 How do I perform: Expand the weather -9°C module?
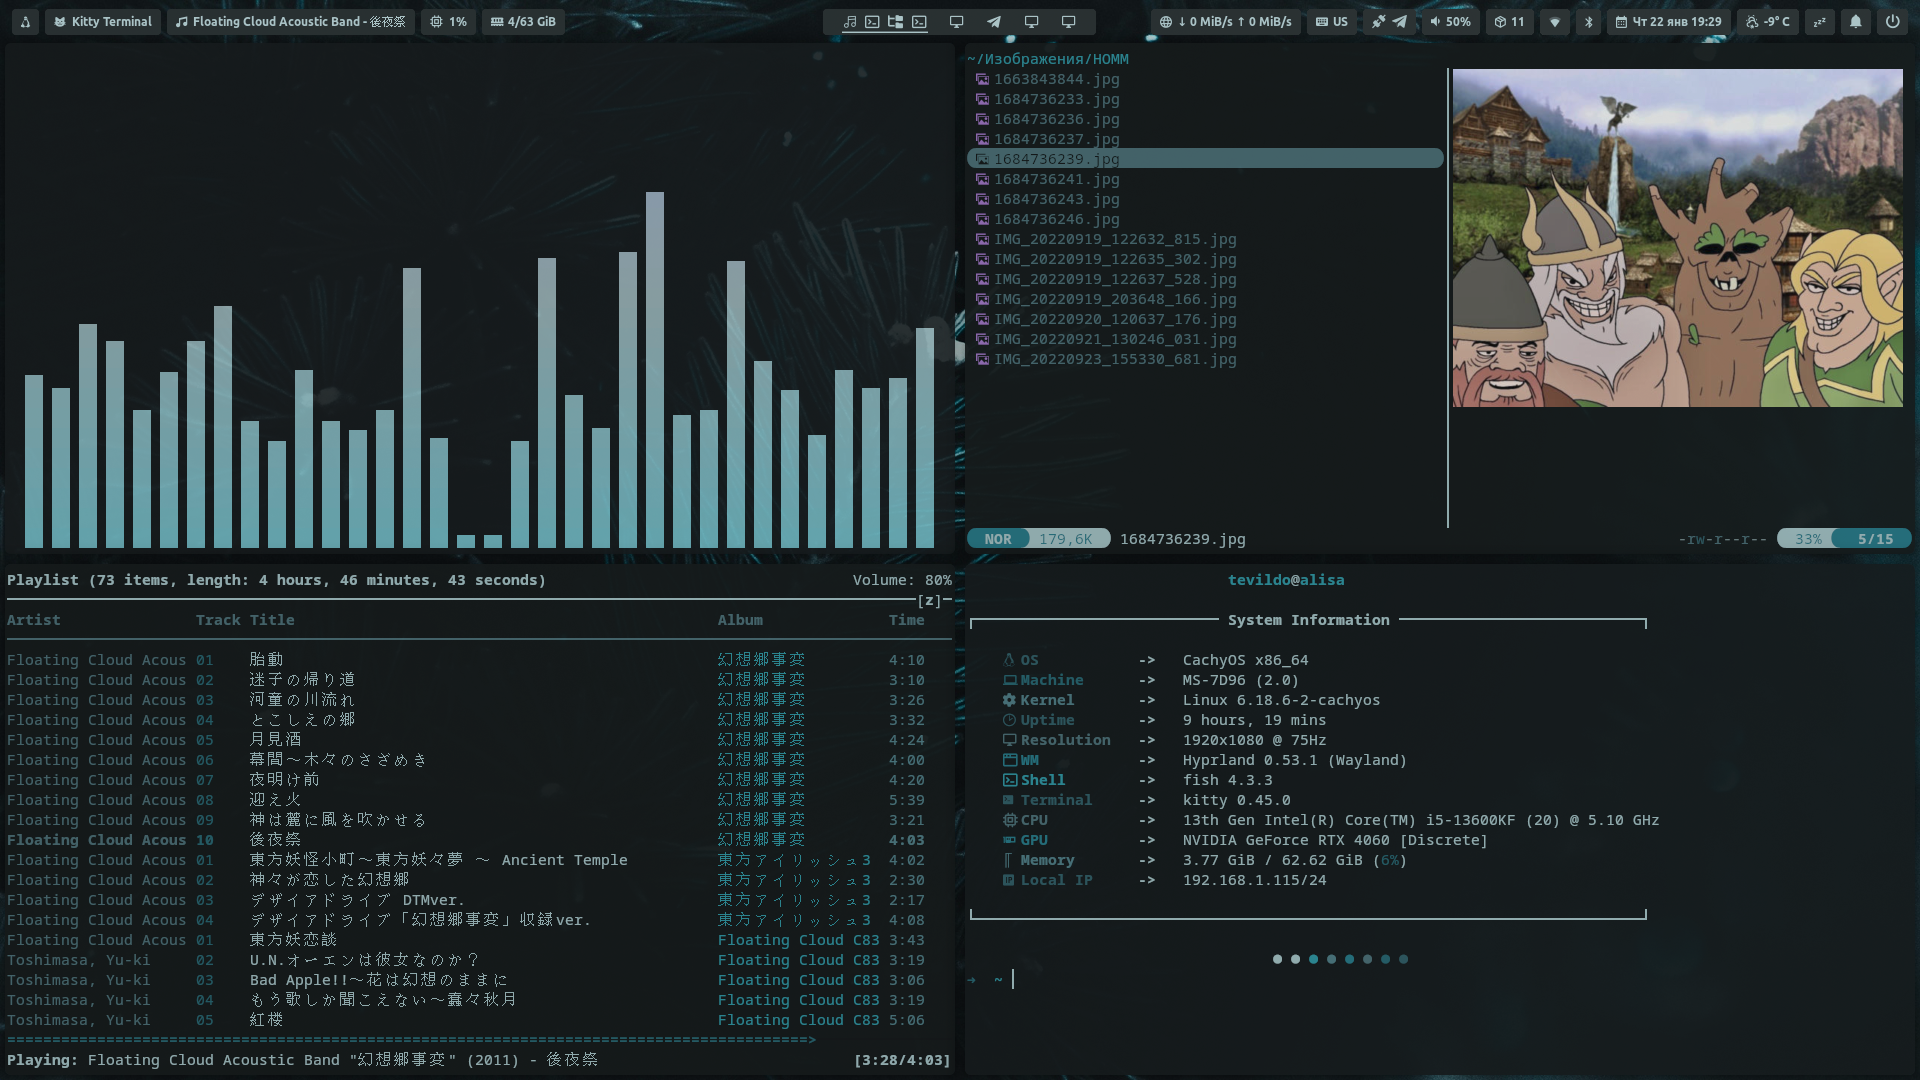pos(1767,22)
